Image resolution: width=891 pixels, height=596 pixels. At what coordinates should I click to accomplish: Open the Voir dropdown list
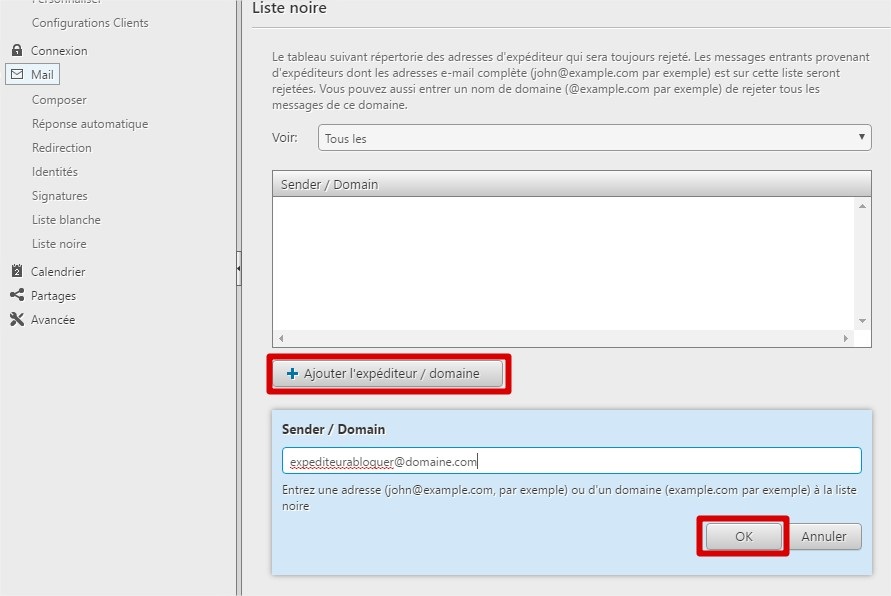tap(594, 138)
